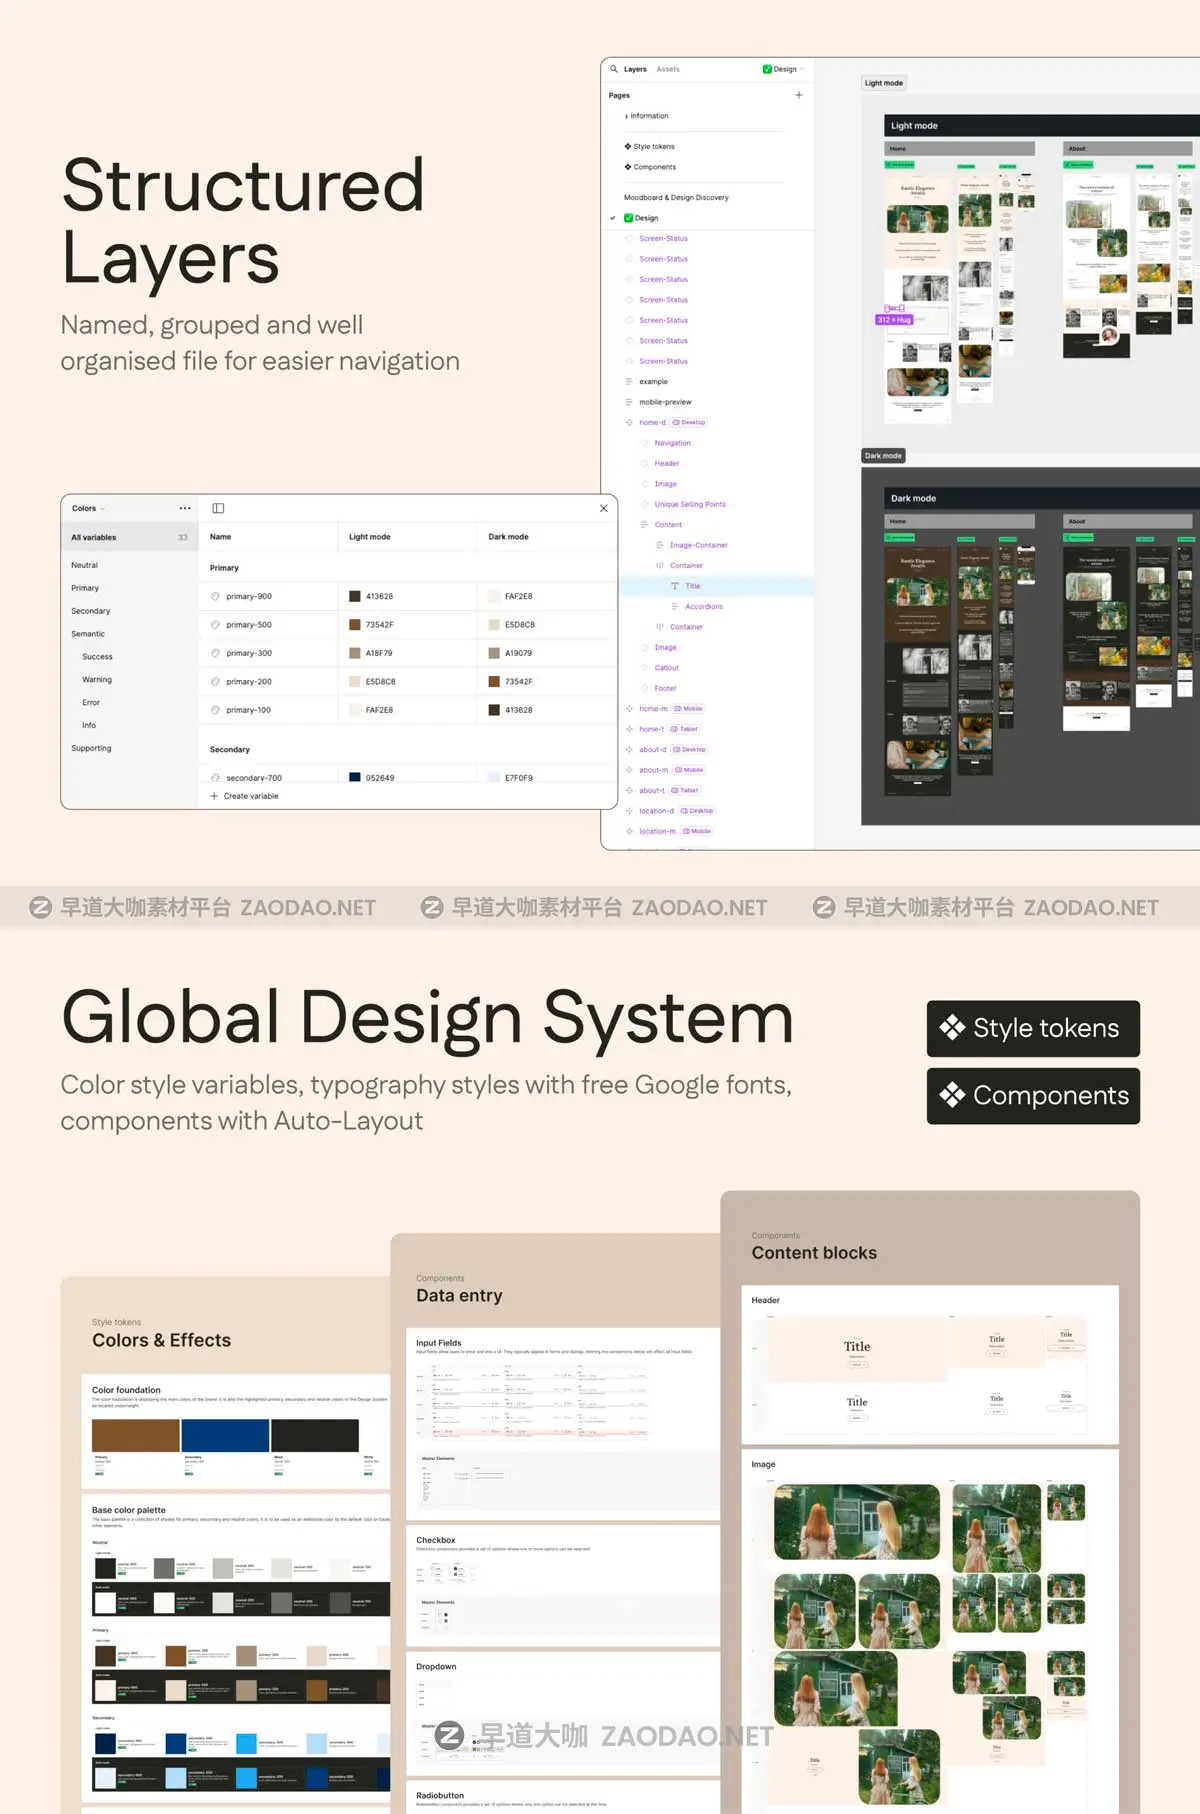Switch to the Assets tab
Screen dimensions: 1200x1814
pos(668,69)
